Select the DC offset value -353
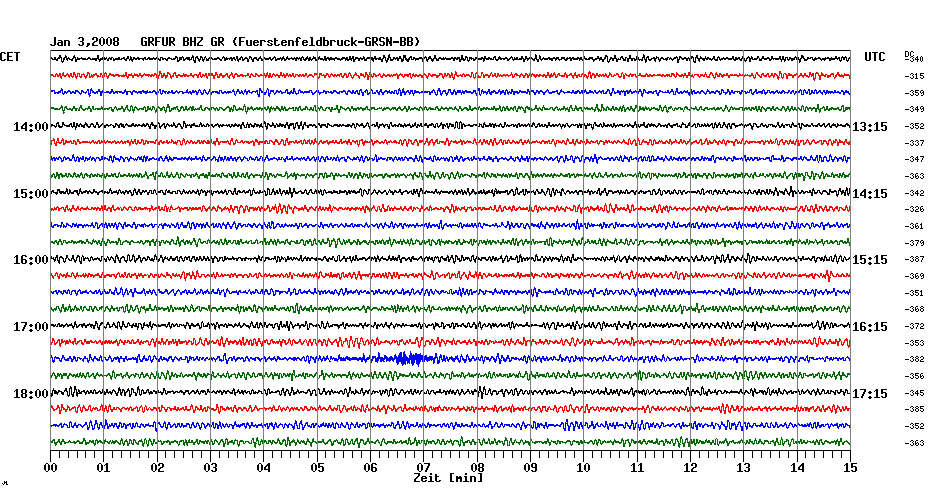The image size is (930, 494). click(914, 343)
